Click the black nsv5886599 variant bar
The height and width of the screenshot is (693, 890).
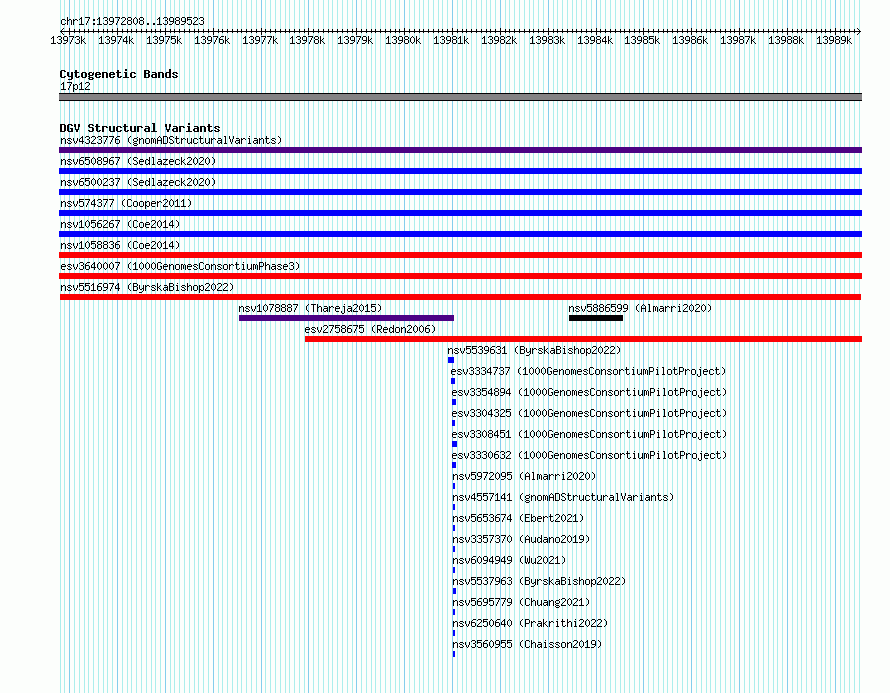click(596, 318)
